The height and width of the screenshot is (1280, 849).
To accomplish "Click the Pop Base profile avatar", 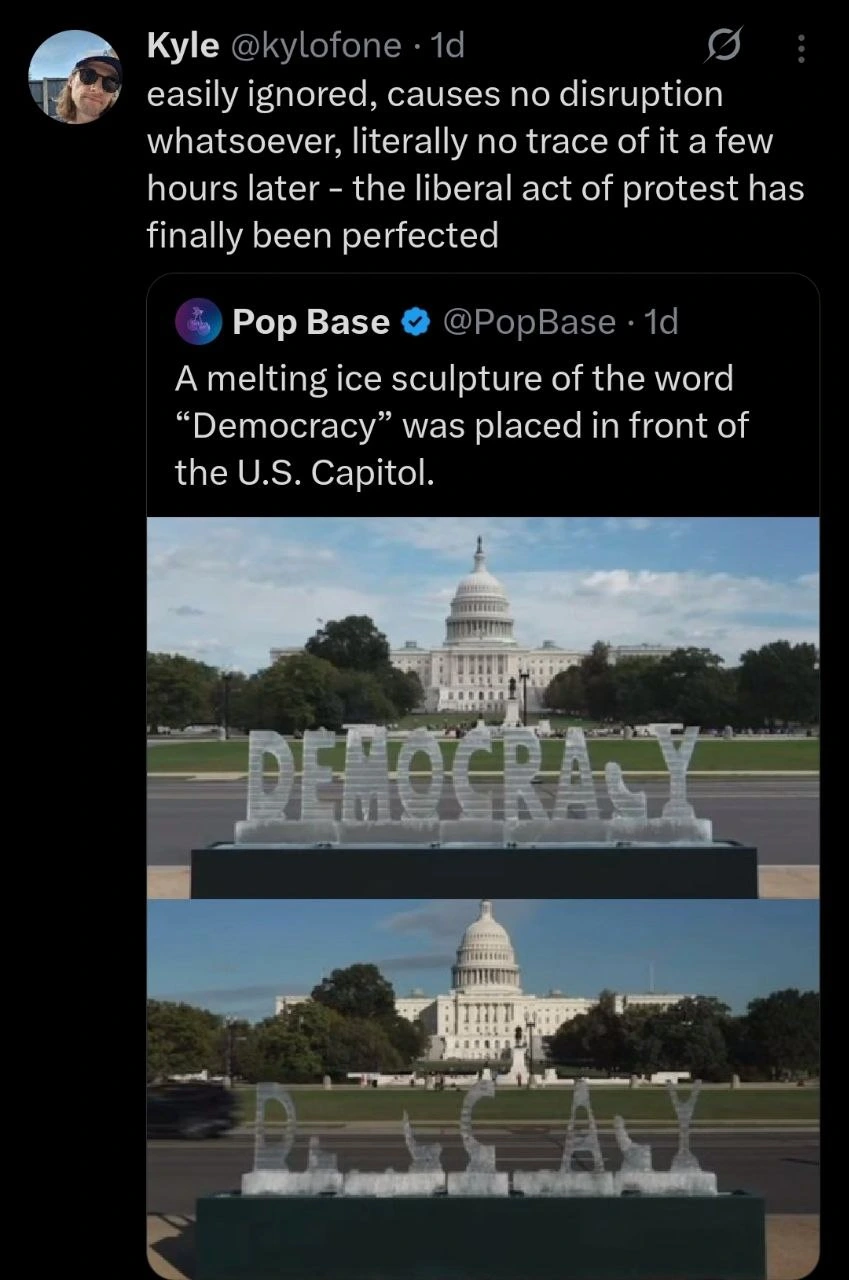I will (199, 322).
